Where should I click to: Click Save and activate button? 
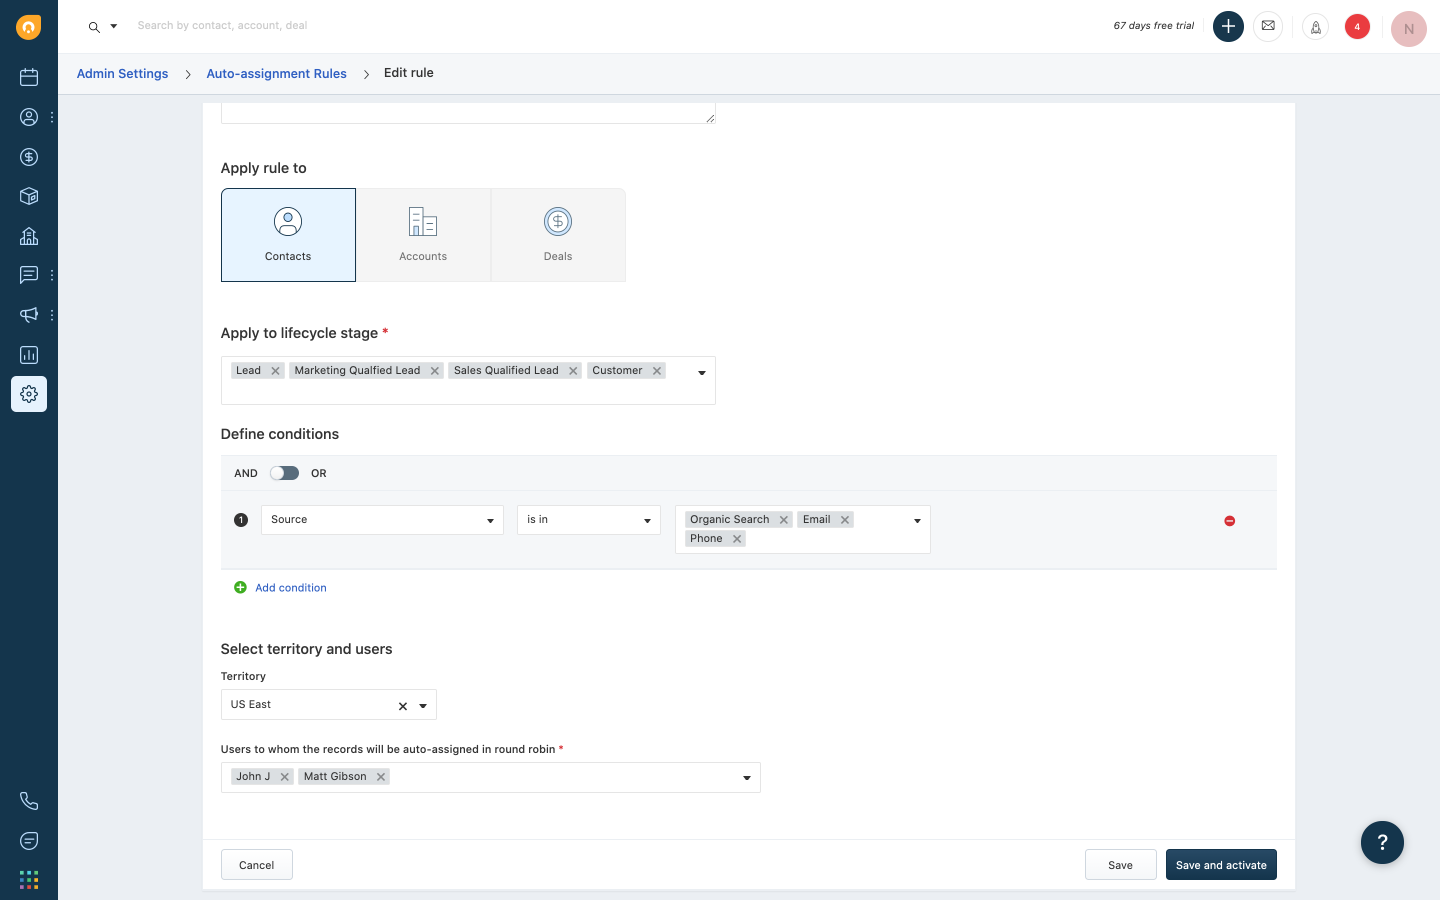tap(1220, 865)
